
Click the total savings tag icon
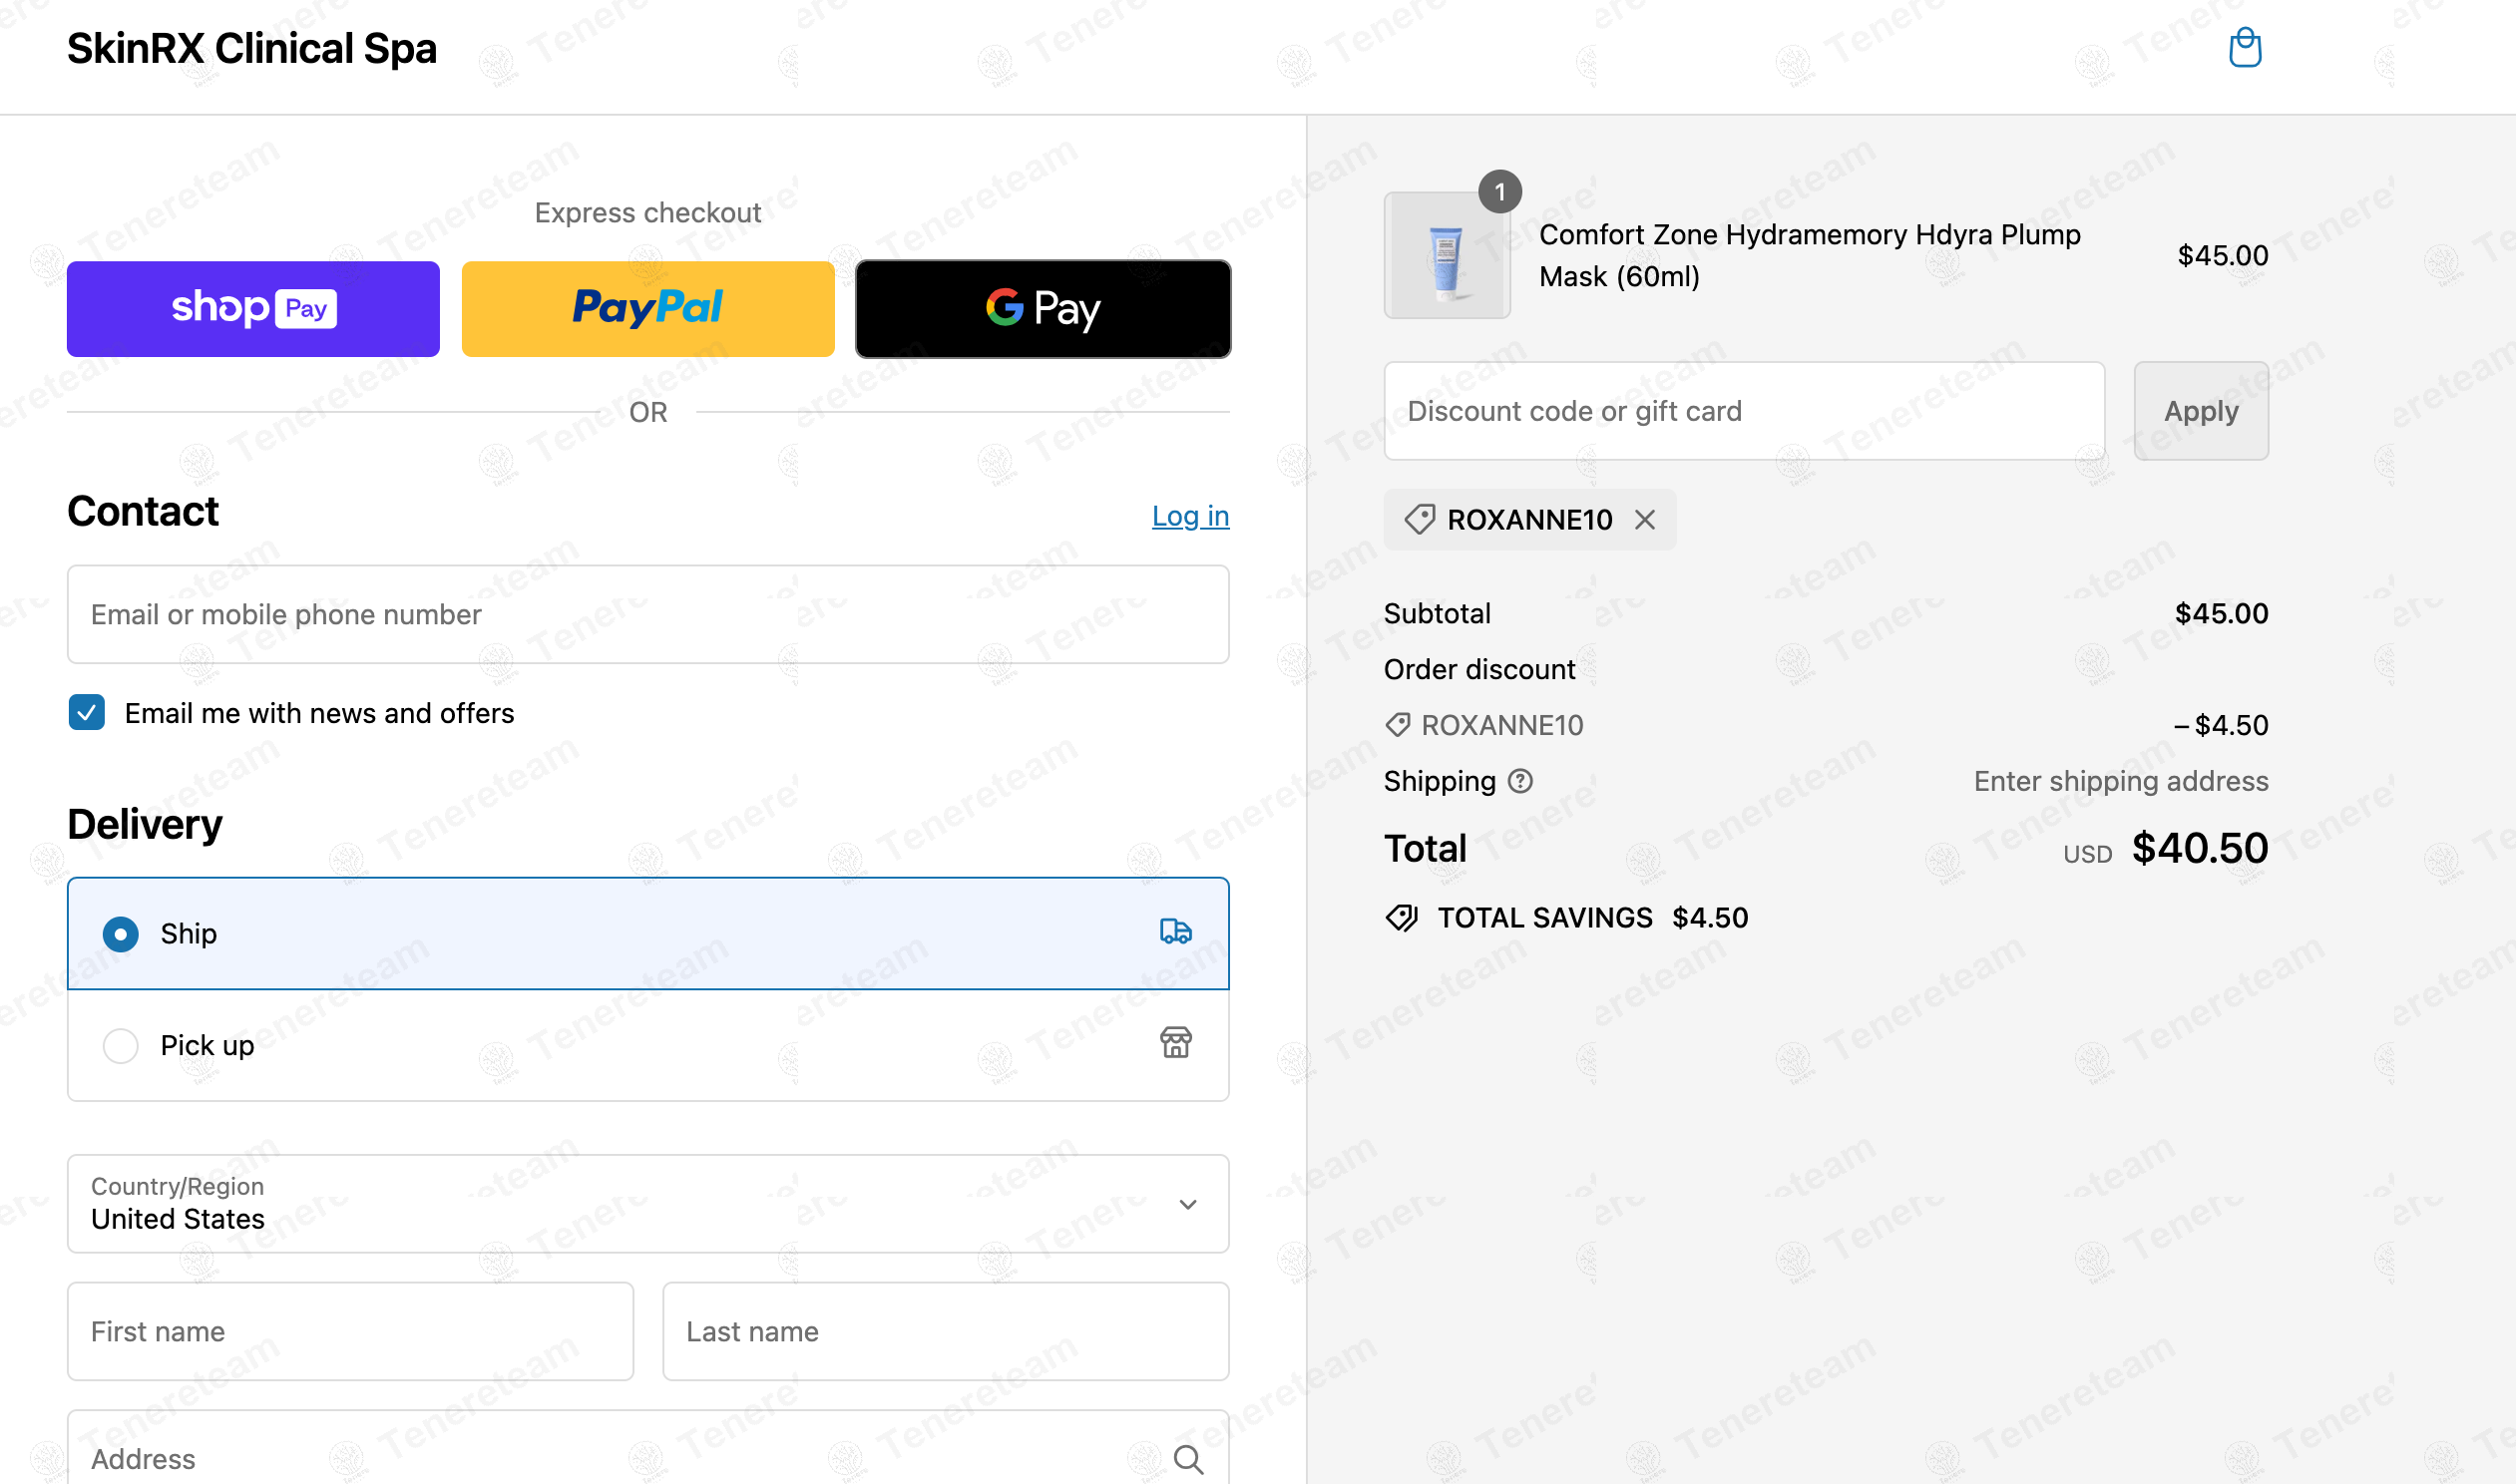[1402, 917]
